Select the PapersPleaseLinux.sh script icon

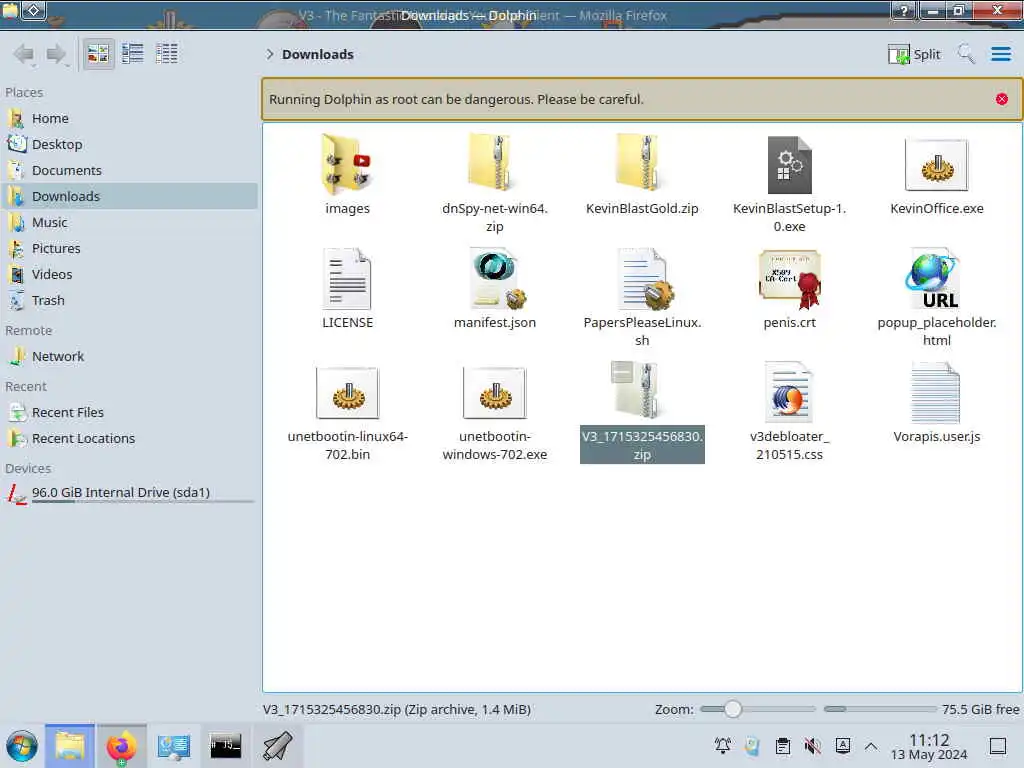click(645, 279)
